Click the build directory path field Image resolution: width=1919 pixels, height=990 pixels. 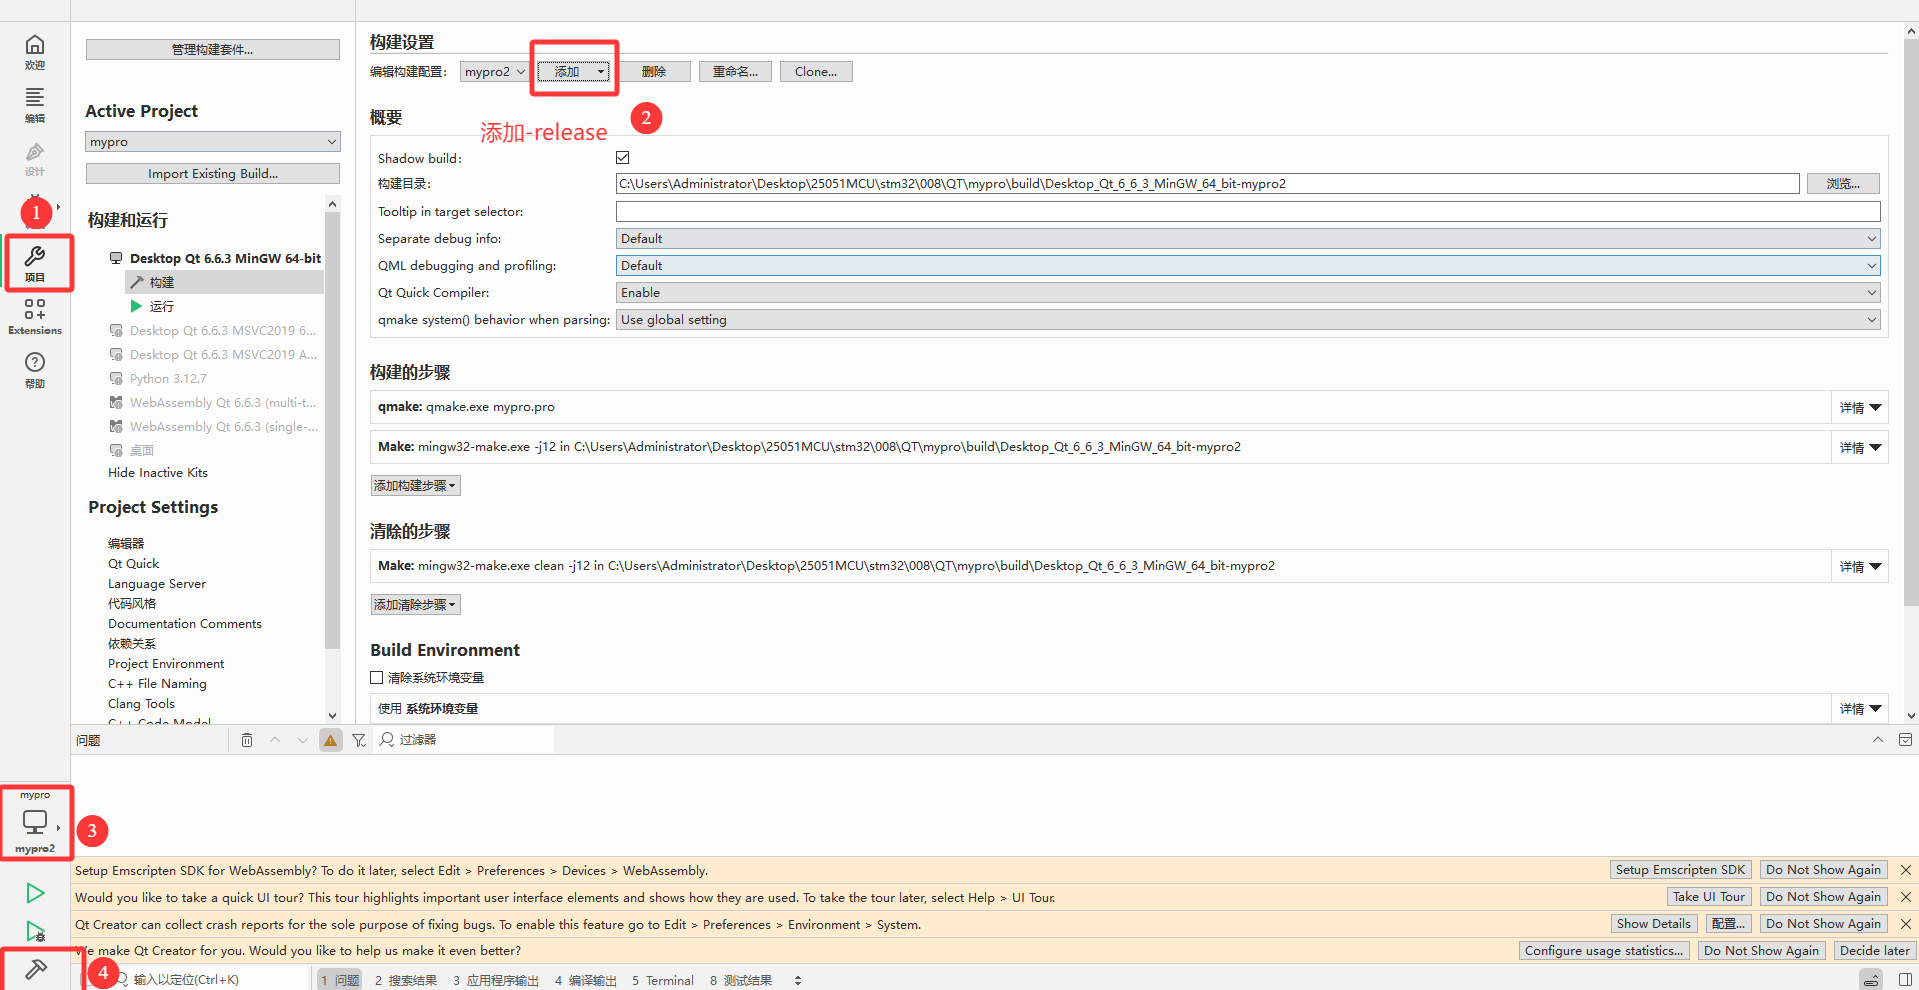[x=1208, y=184]
